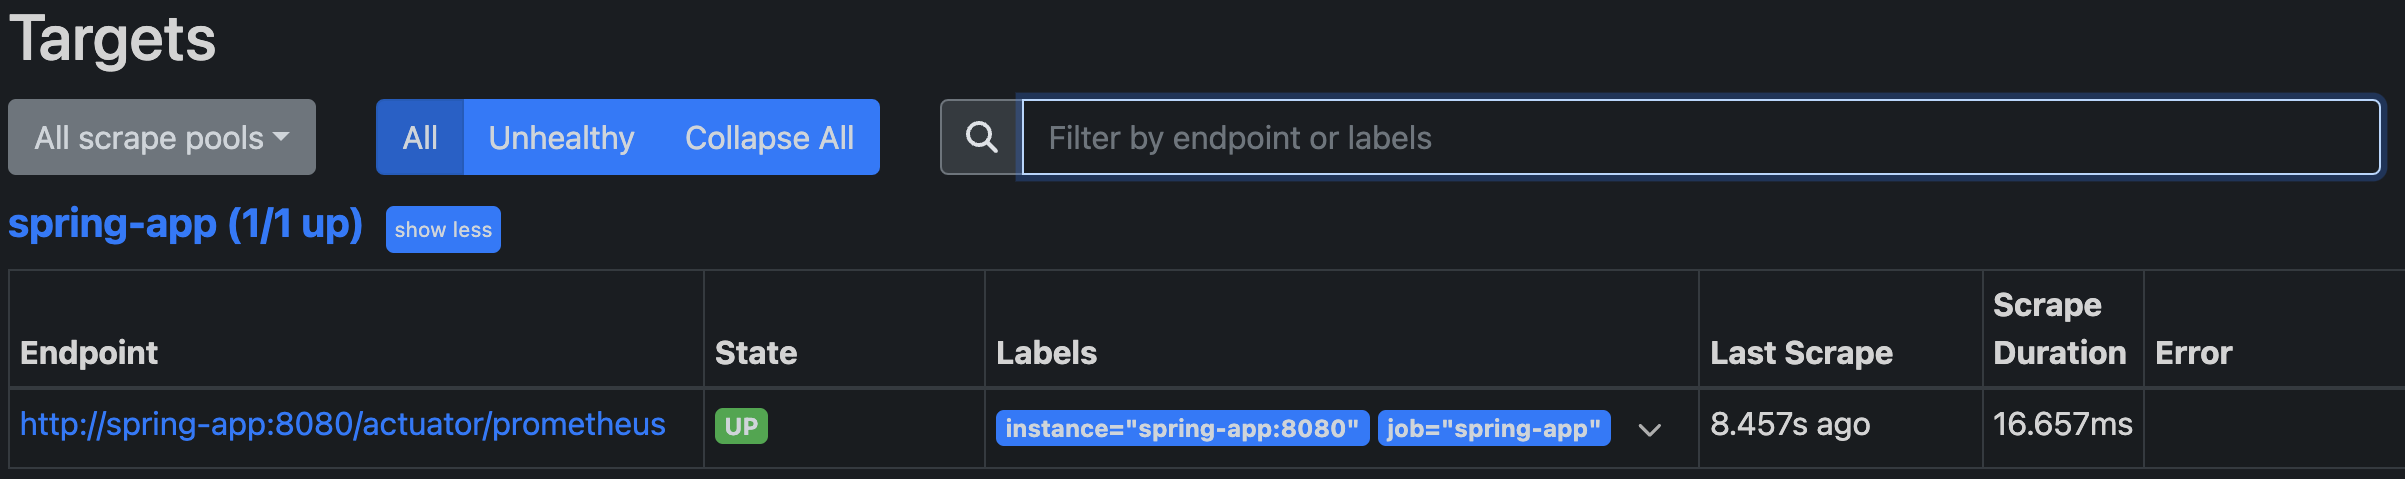The height and width of the screenshot is (479, 2405).
Task: Open the All scrape pools dropdown
Action: [x=162, y=137]
